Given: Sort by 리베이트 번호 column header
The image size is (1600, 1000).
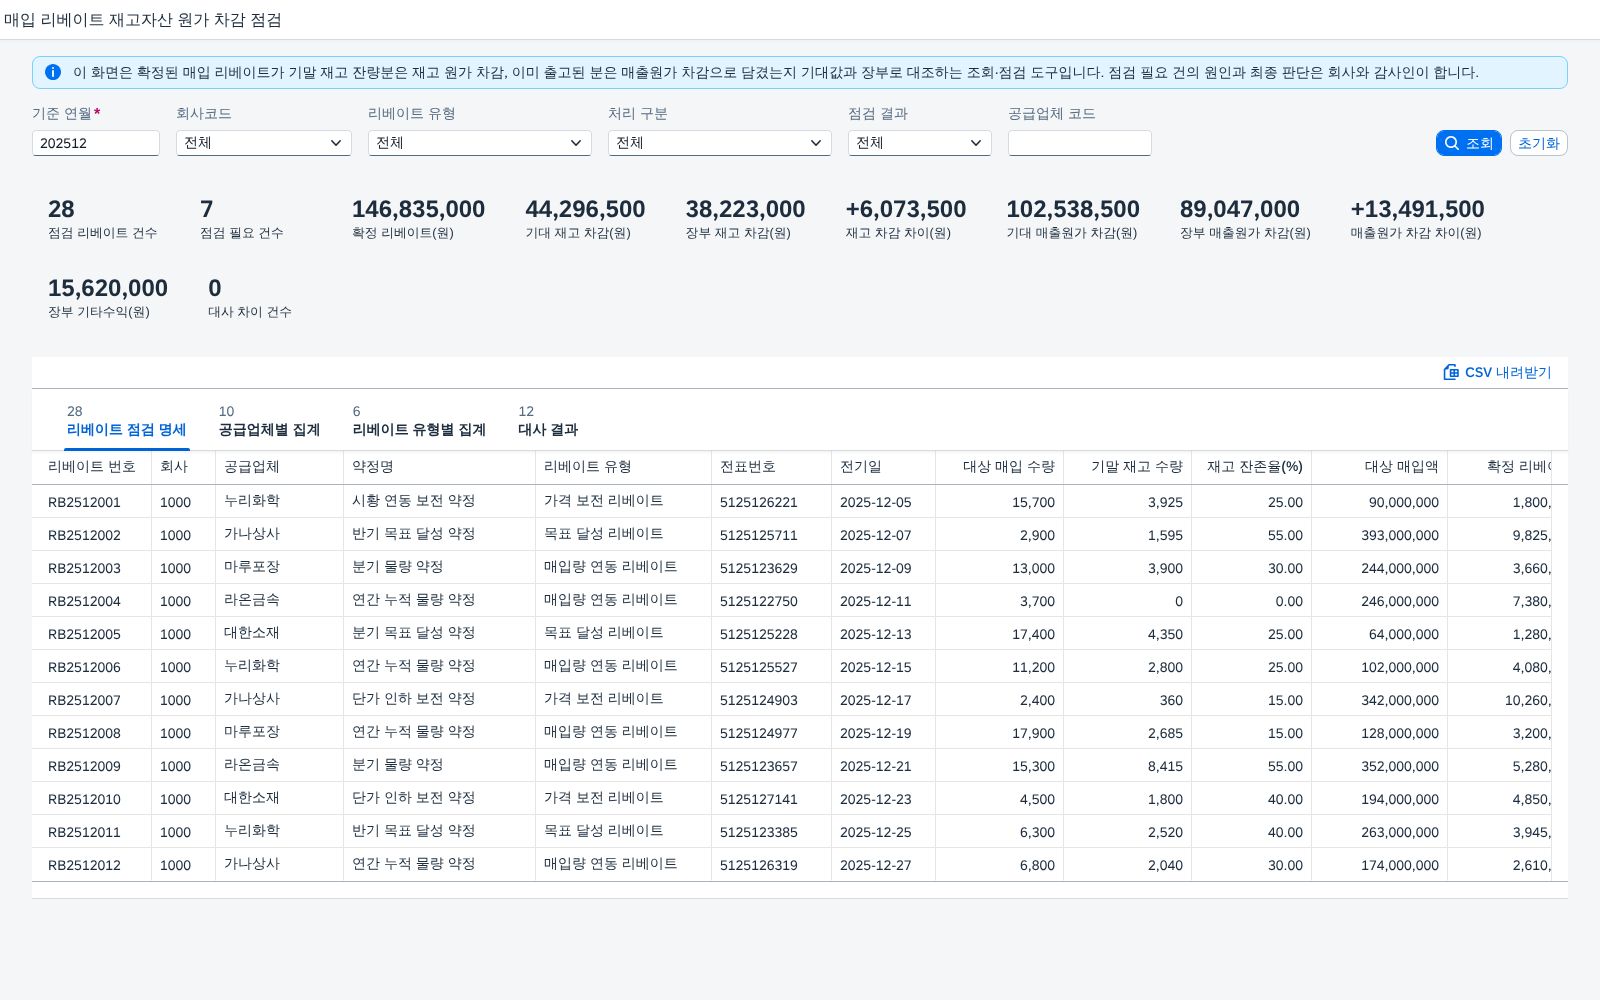Looking at the screenshot, I should (92, 467).
